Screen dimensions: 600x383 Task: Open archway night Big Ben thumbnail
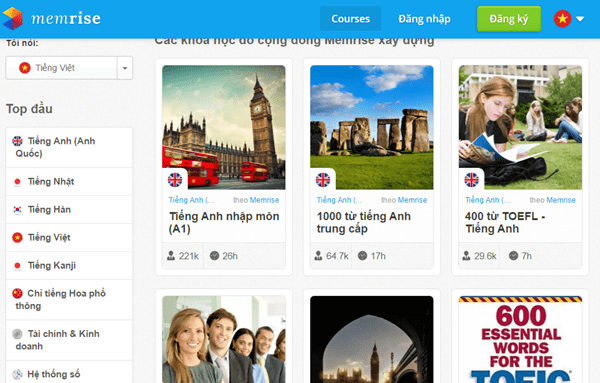[372, 339]
